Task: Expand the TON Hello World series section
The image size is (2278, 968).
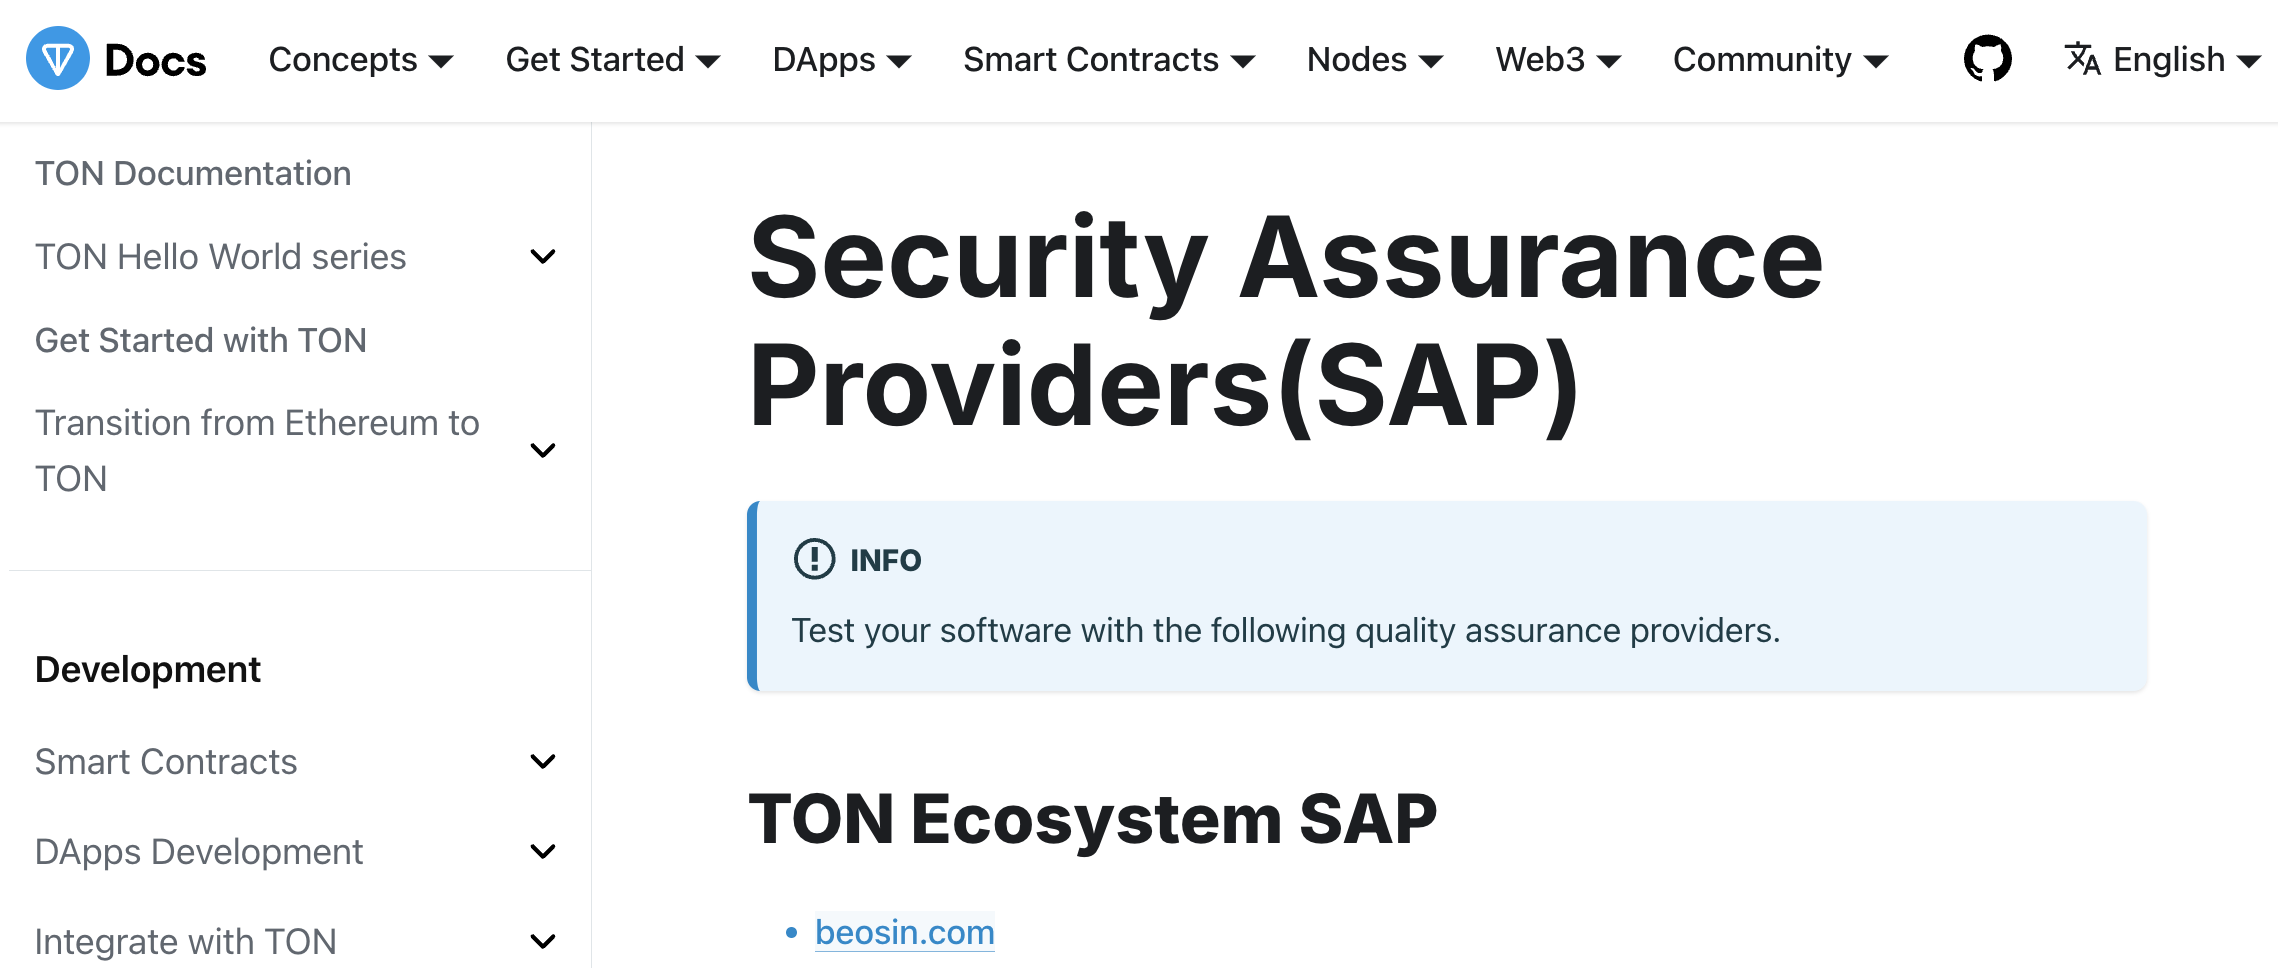Action: tap(543, 256)
